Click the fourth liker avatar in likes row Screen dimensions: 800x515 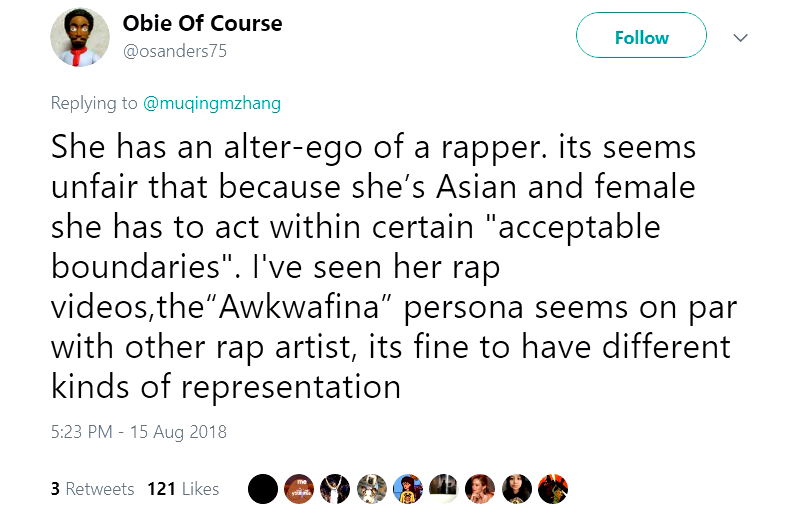[x=371, y=489]
